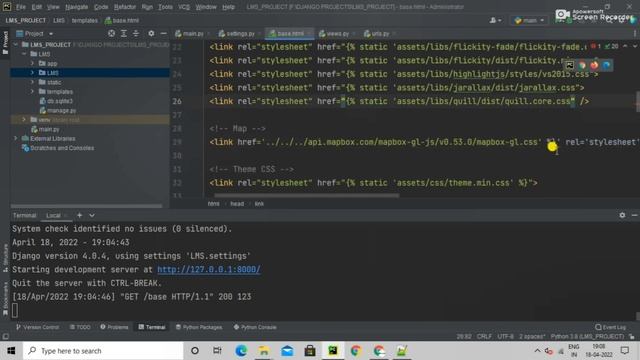640x360 pixels.
Task: Open Python Packages tool window
Action: (199, 327)
